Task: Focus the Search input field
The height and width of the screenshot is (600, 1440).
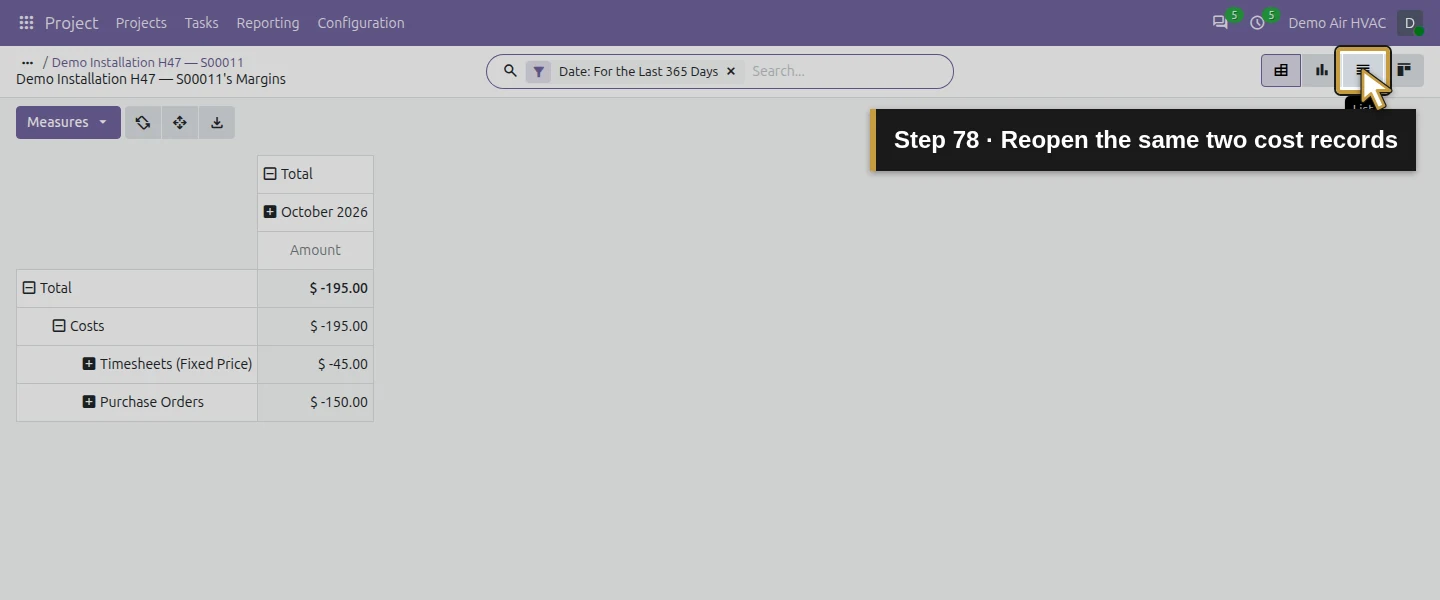Action: (x=845, y=72)
